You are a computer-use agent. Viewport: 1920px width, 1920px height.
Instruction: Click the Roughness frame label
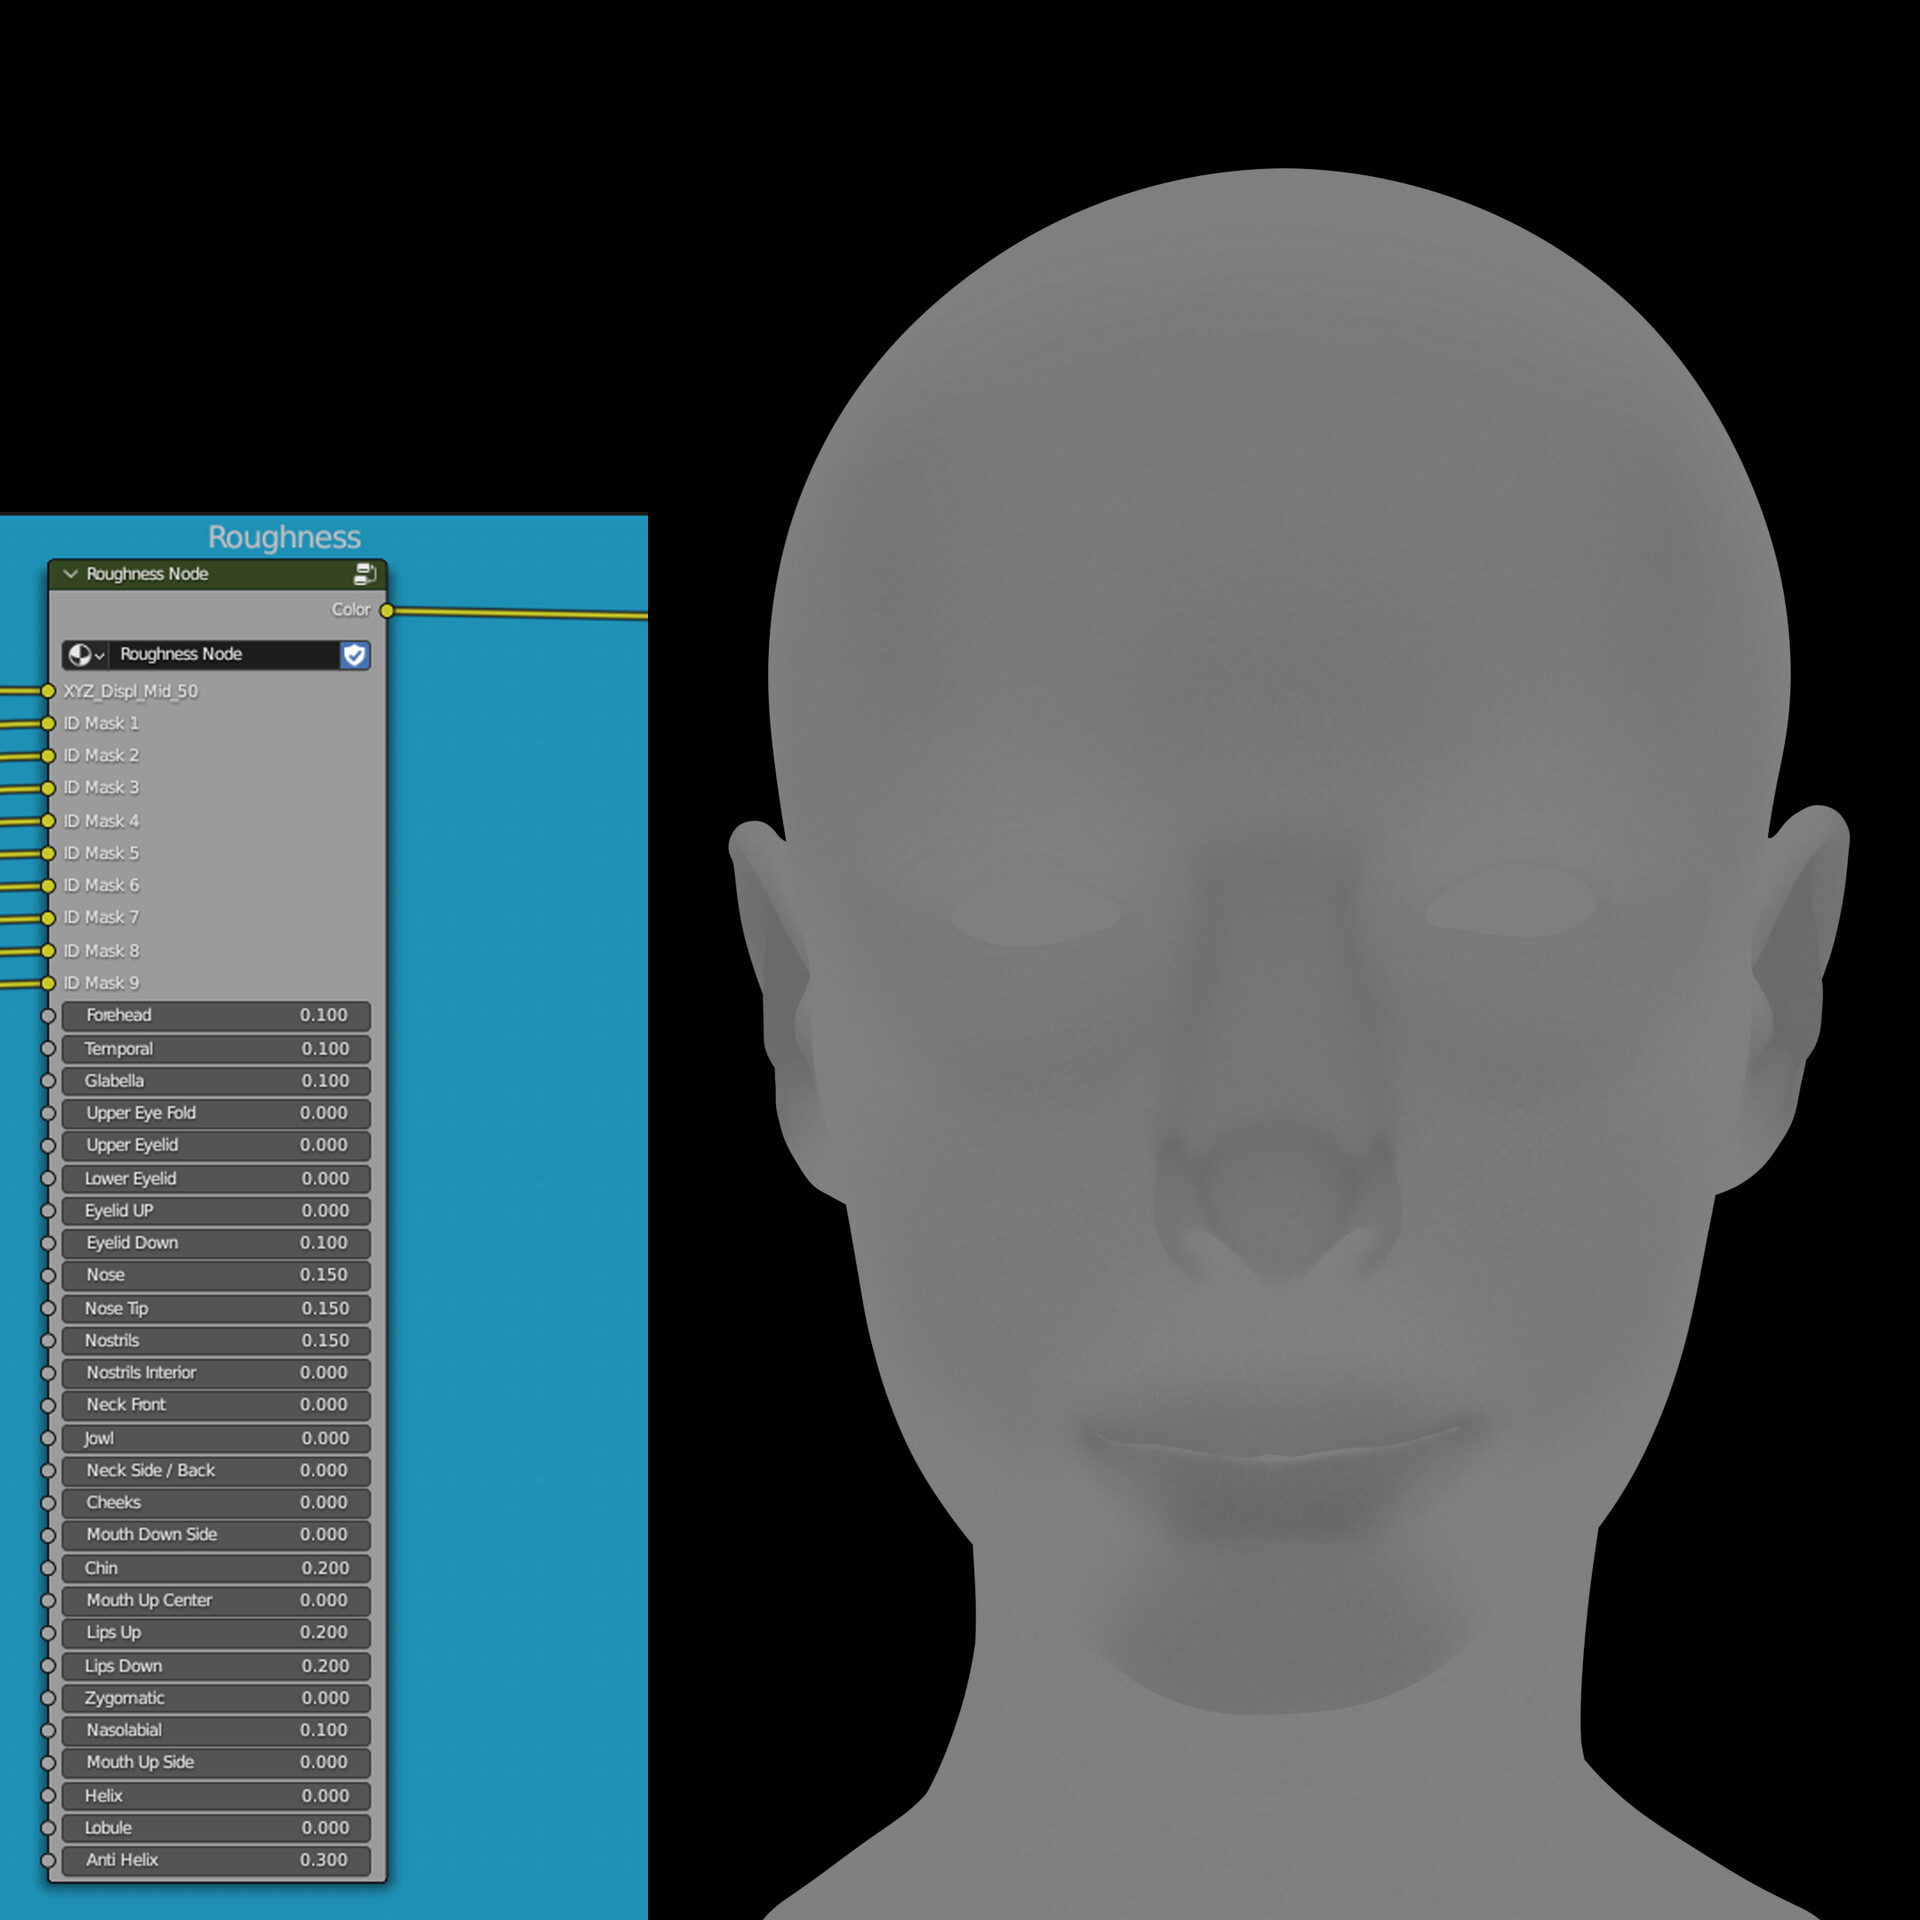[284, 538]
